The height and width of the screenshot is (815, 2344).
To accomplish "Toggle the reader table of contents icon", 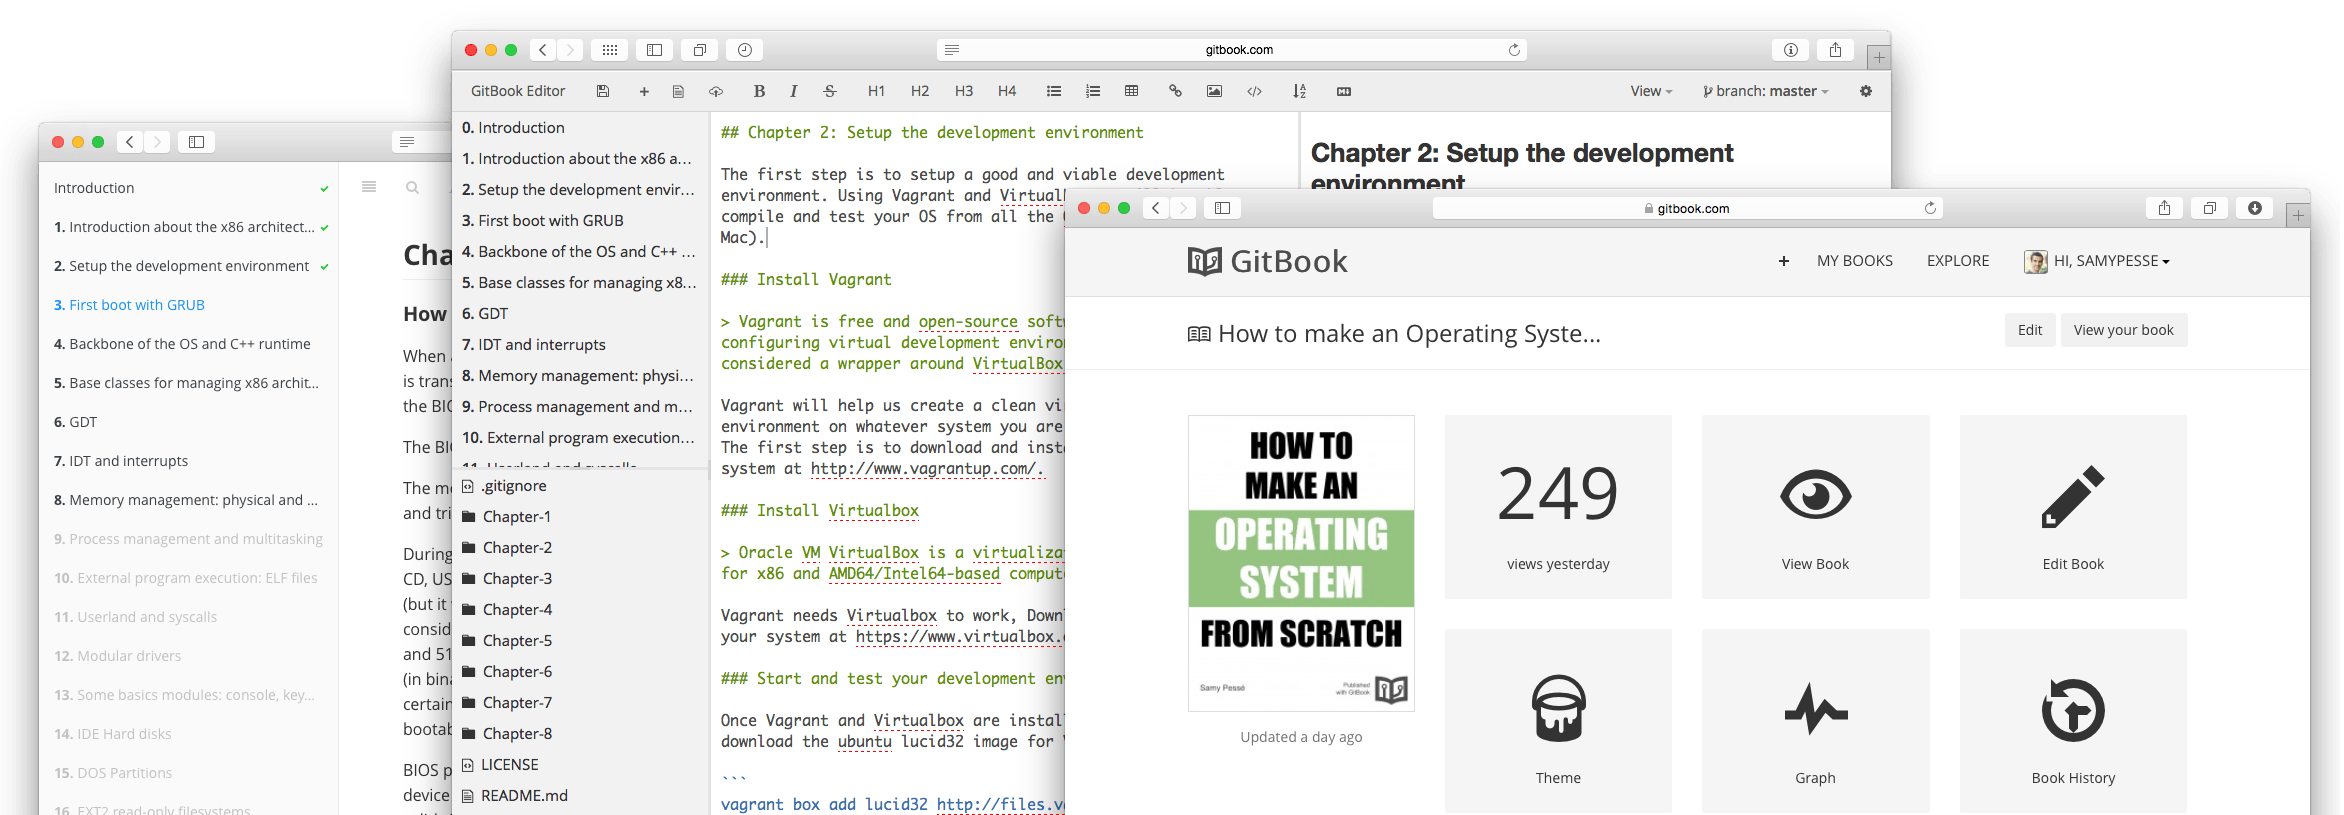I will point(369,187).
